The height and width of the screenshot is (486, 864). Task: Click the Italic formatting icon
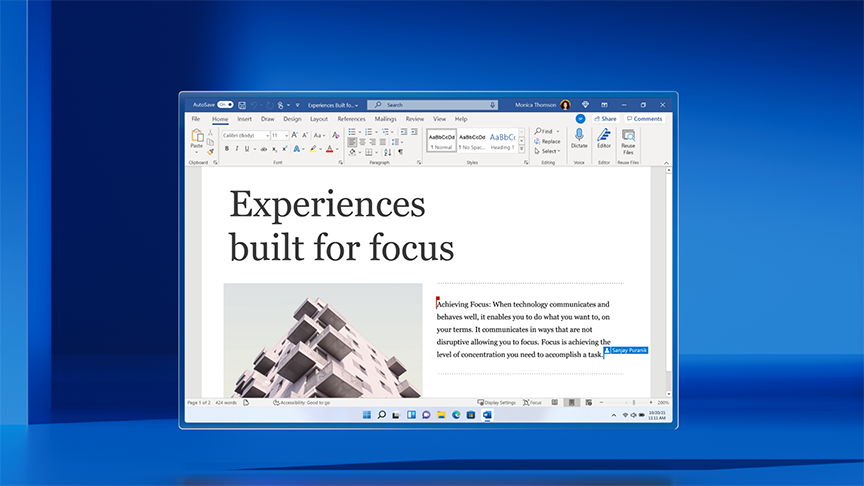tap(237, 149)
